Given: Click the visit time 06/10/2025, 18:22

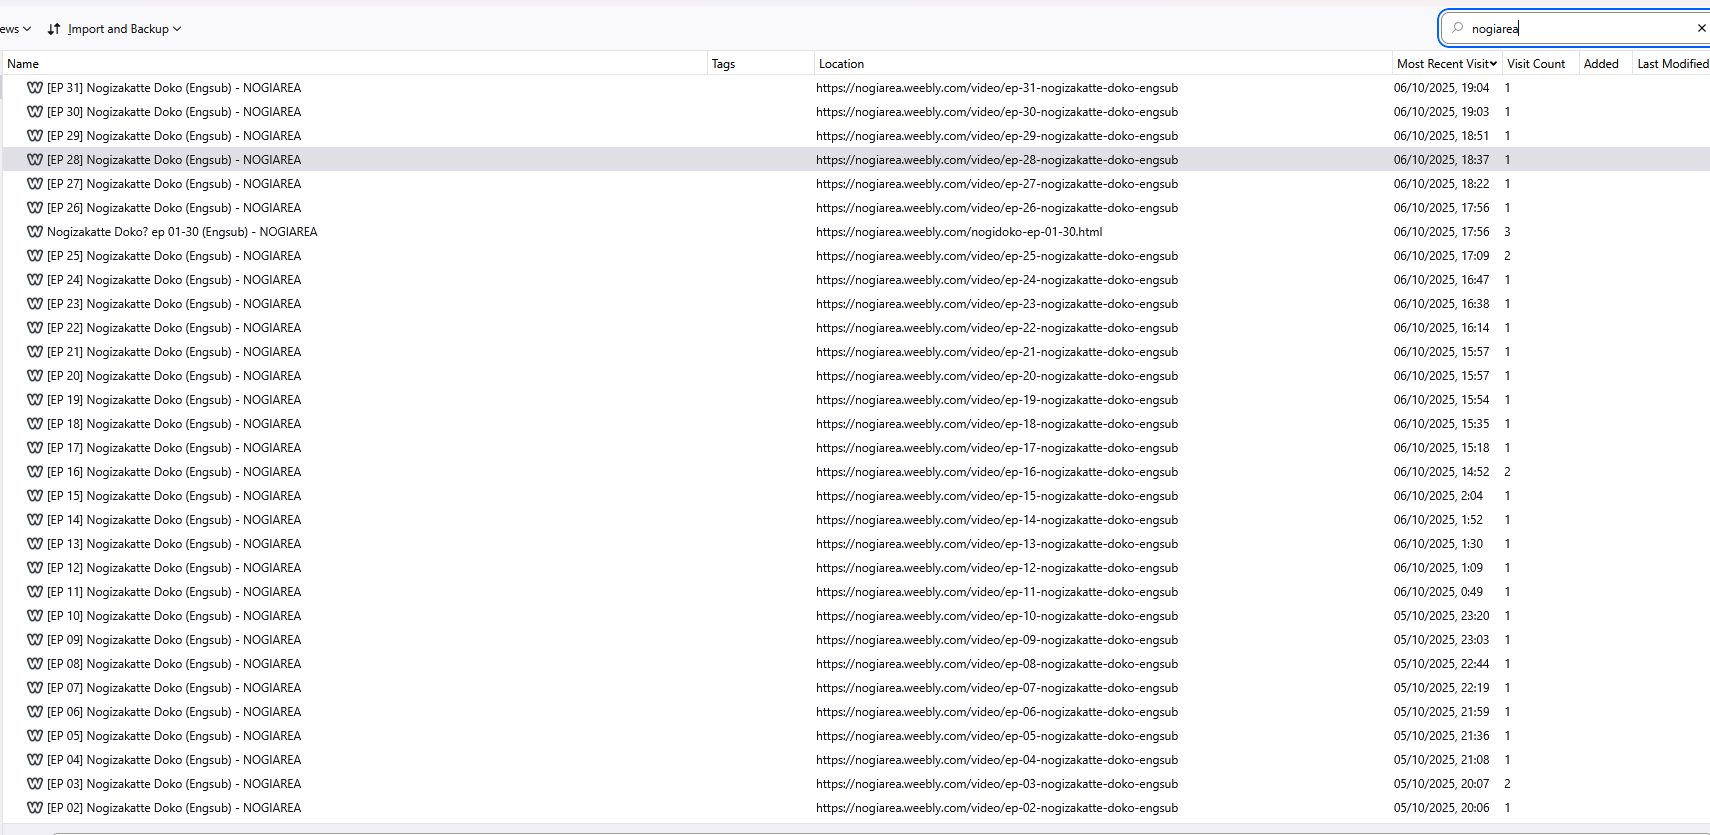Looking at the screenshot, I should click(x=1441, y=184).
